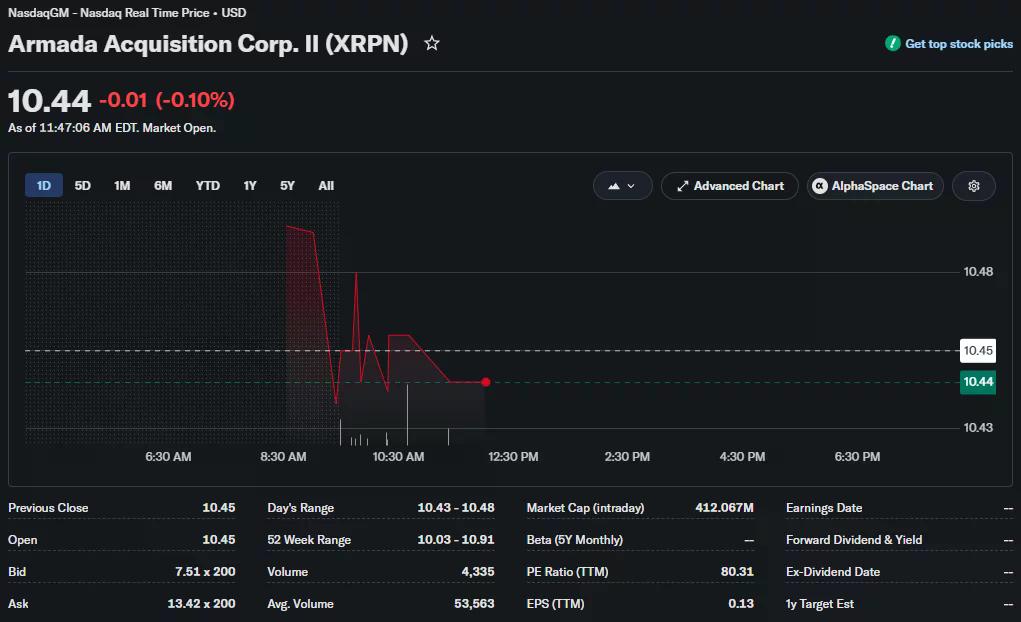The width and height of the screenshot is (1021, 622).
Task: Click the 8:30 AM time axis label
Action: tap(283, 457)
